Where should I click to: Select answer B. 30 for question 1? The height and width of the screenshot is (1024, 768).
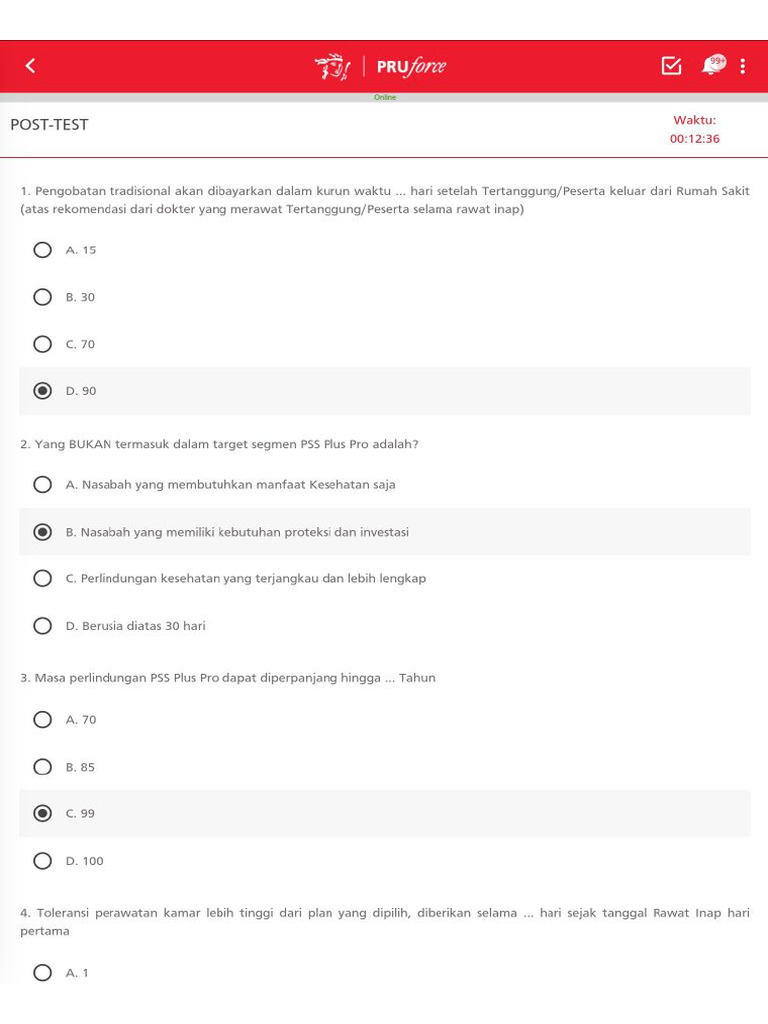point(43,297)
